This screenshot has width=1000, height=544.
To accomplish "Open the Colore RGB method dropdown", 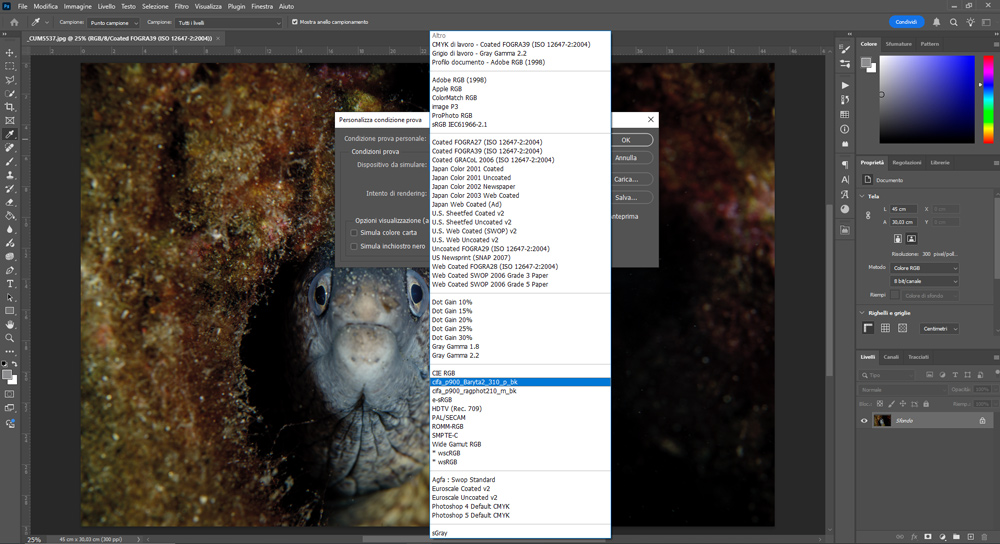I will pos(925,268).
